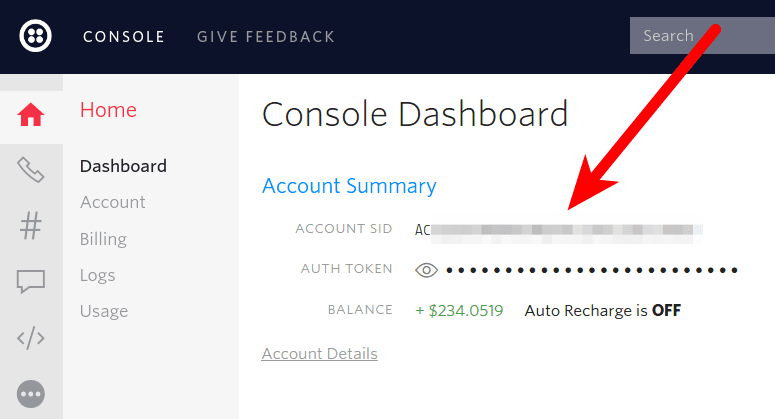Viewport: 775px width, 419px height.
Task: Open the phone handset voice icon
Action: pyautogui.click(x=31, y=170)
